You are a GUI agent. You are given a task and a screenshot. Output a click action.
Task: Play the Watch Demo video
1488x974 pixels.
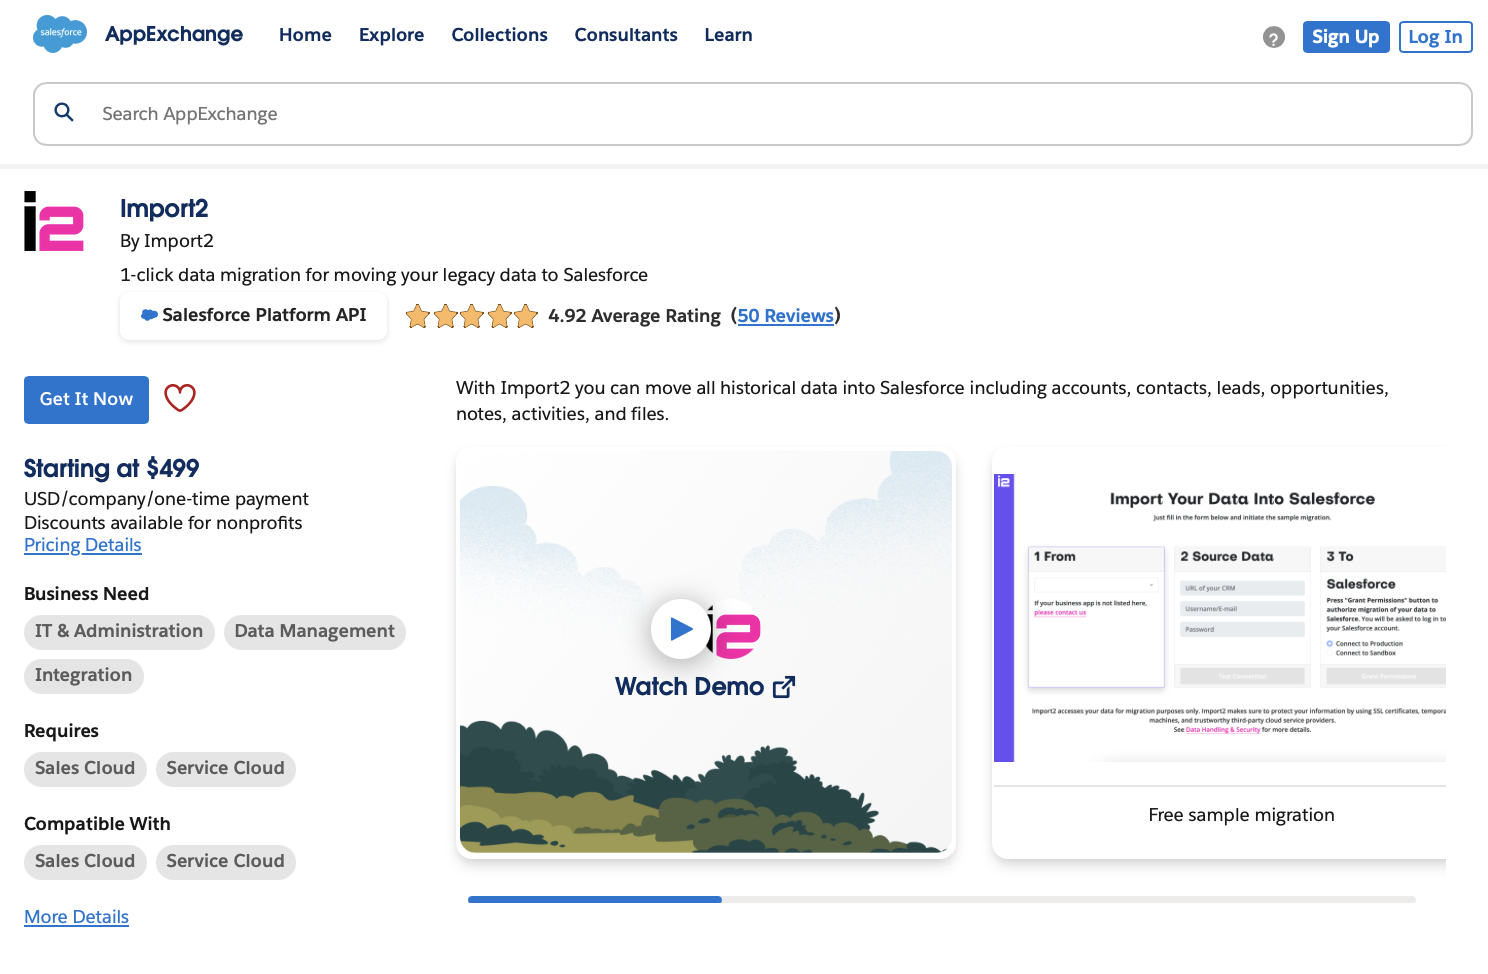(681, 629)
